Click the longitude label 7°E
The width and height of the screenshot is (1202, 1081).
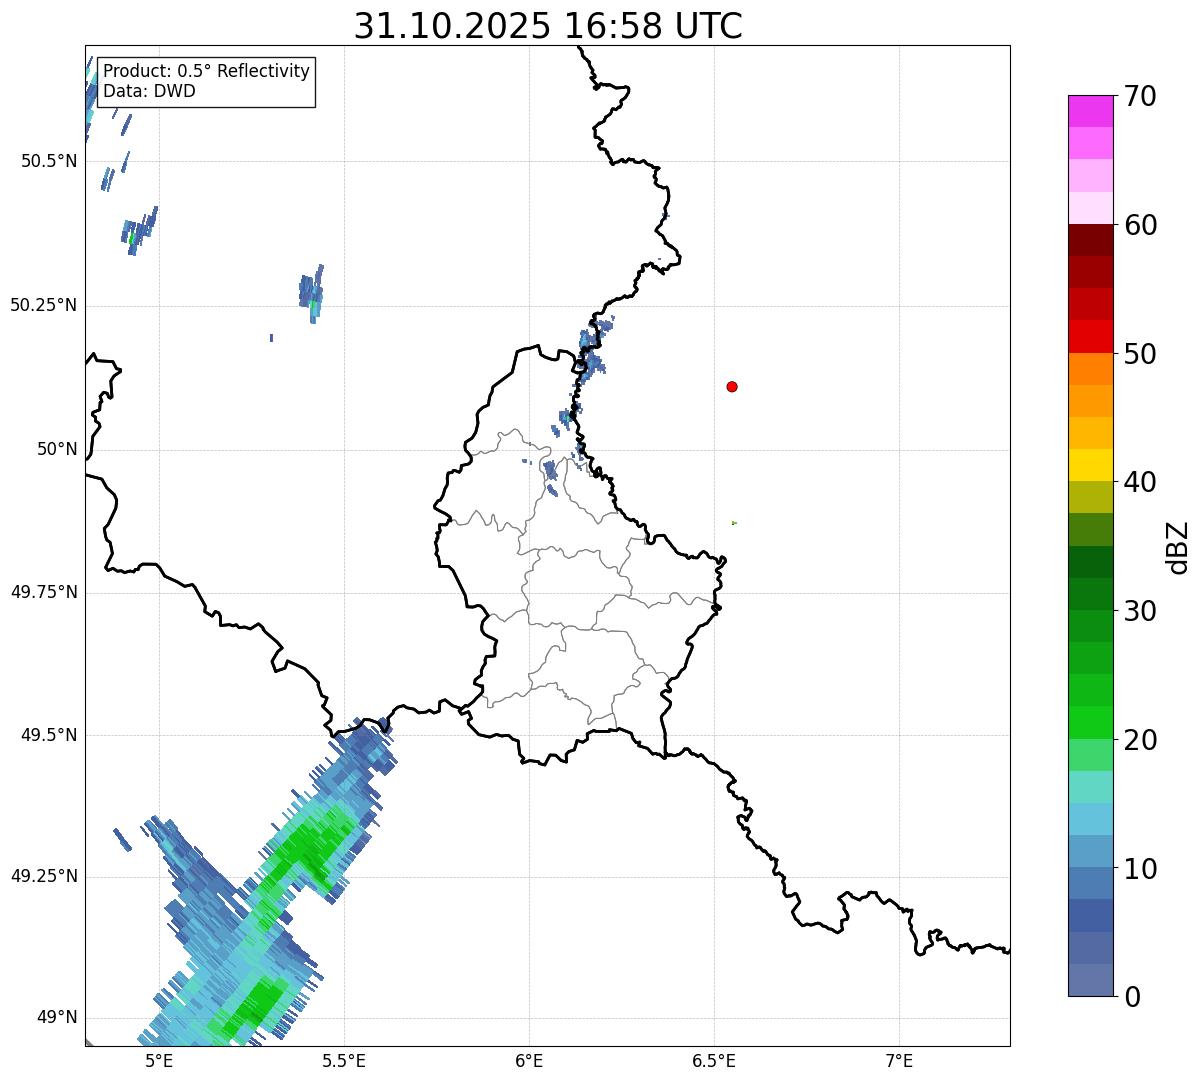(899, 1060)
